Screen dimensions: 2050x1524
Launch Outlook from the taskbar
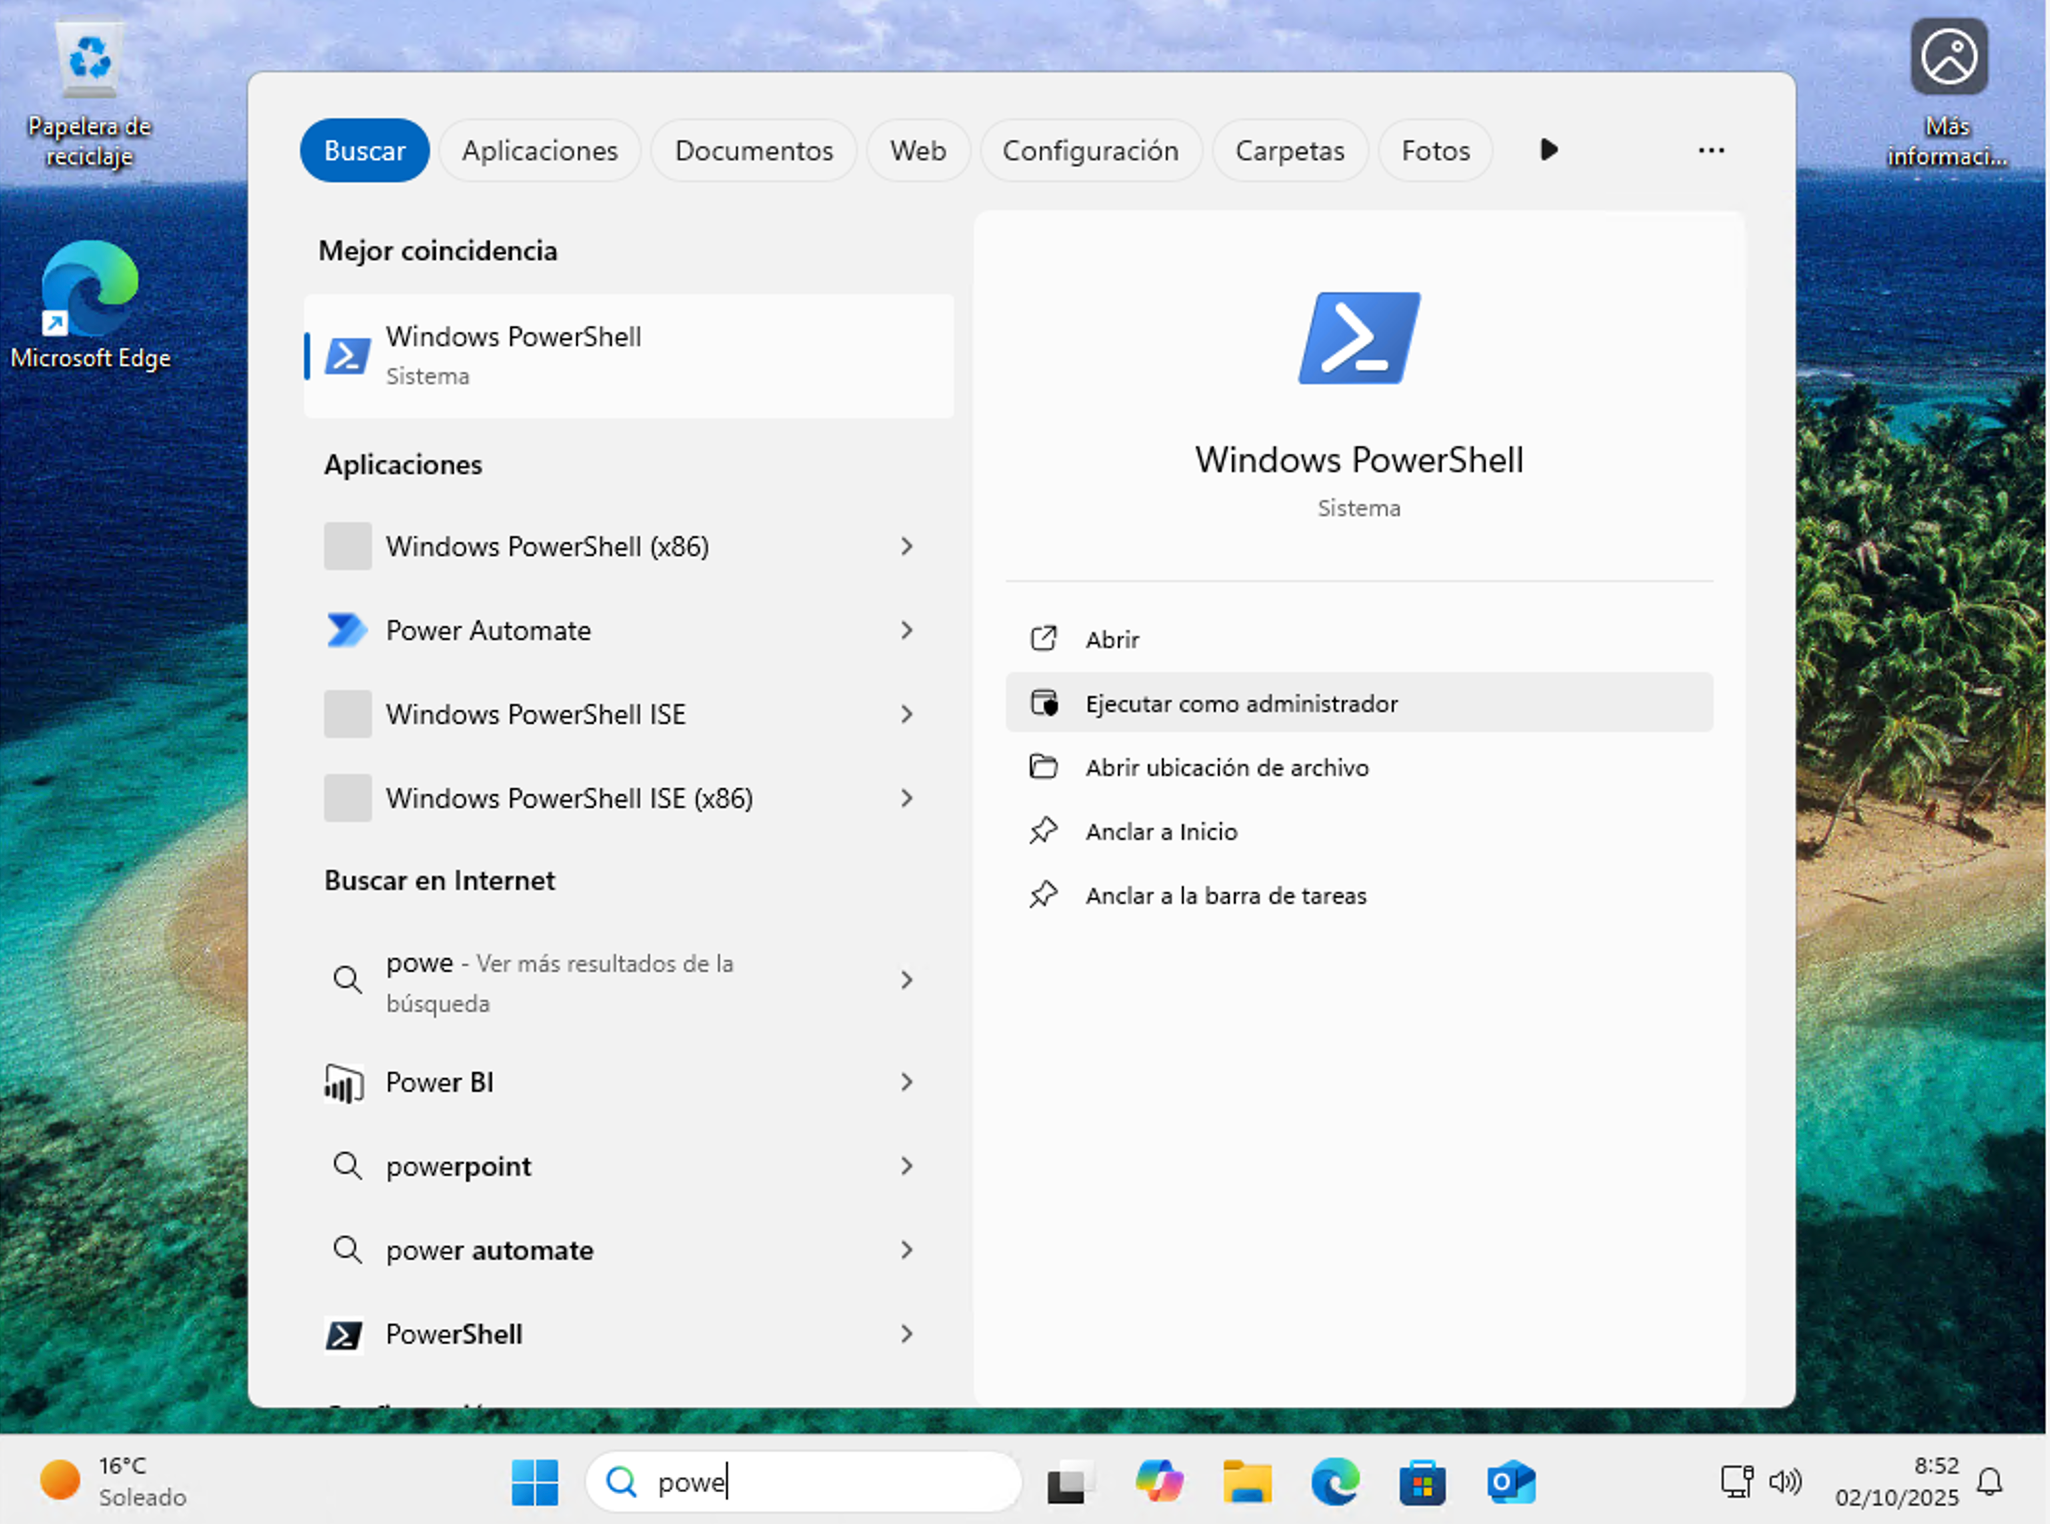[x=1511, y=1481]
